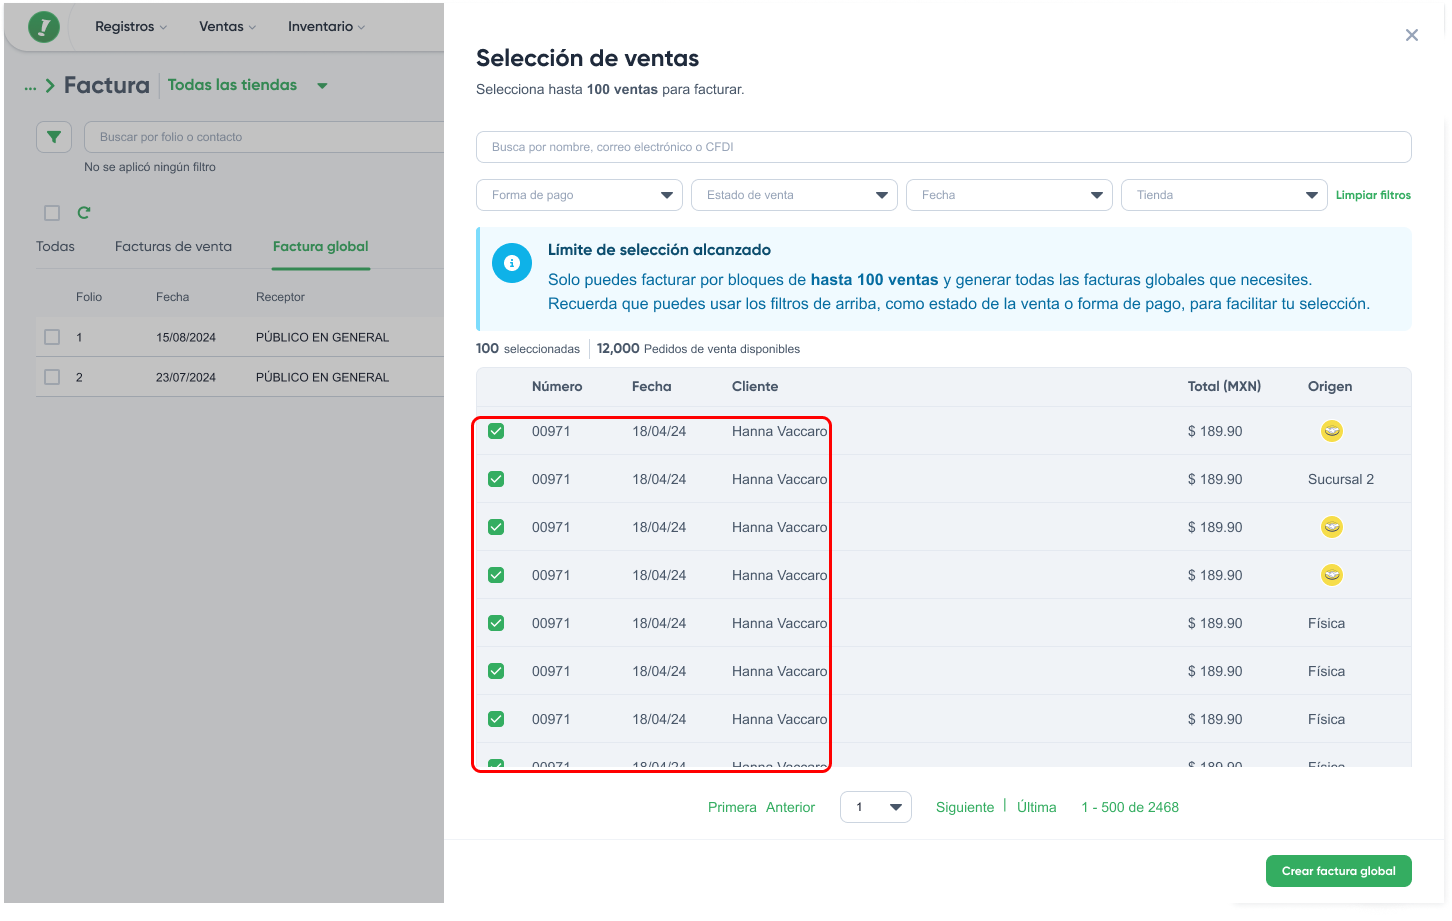Image resolution: width=1452 pixels, height=921 pixels.
Task: Open the Forma de pago dropdown
Action: [579, 195]
